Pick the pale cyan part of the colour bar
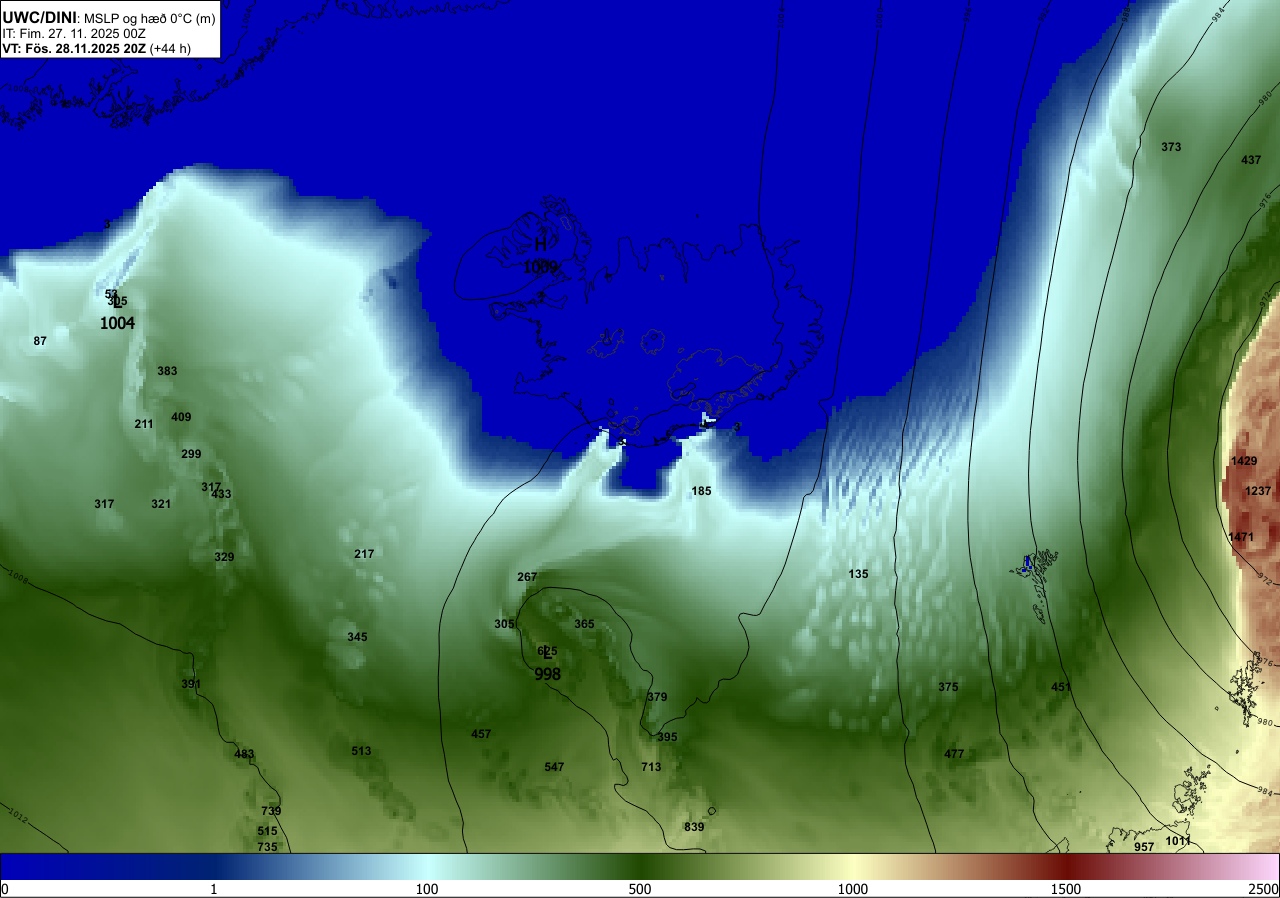The image size is (1280, 898). tap(427, 867)
